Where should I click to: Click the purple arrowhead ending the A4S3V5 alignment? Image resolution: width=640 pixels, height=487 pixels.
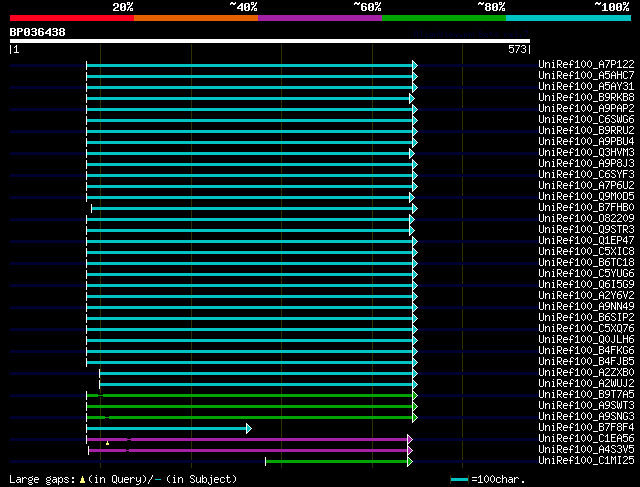click(410, 451)
